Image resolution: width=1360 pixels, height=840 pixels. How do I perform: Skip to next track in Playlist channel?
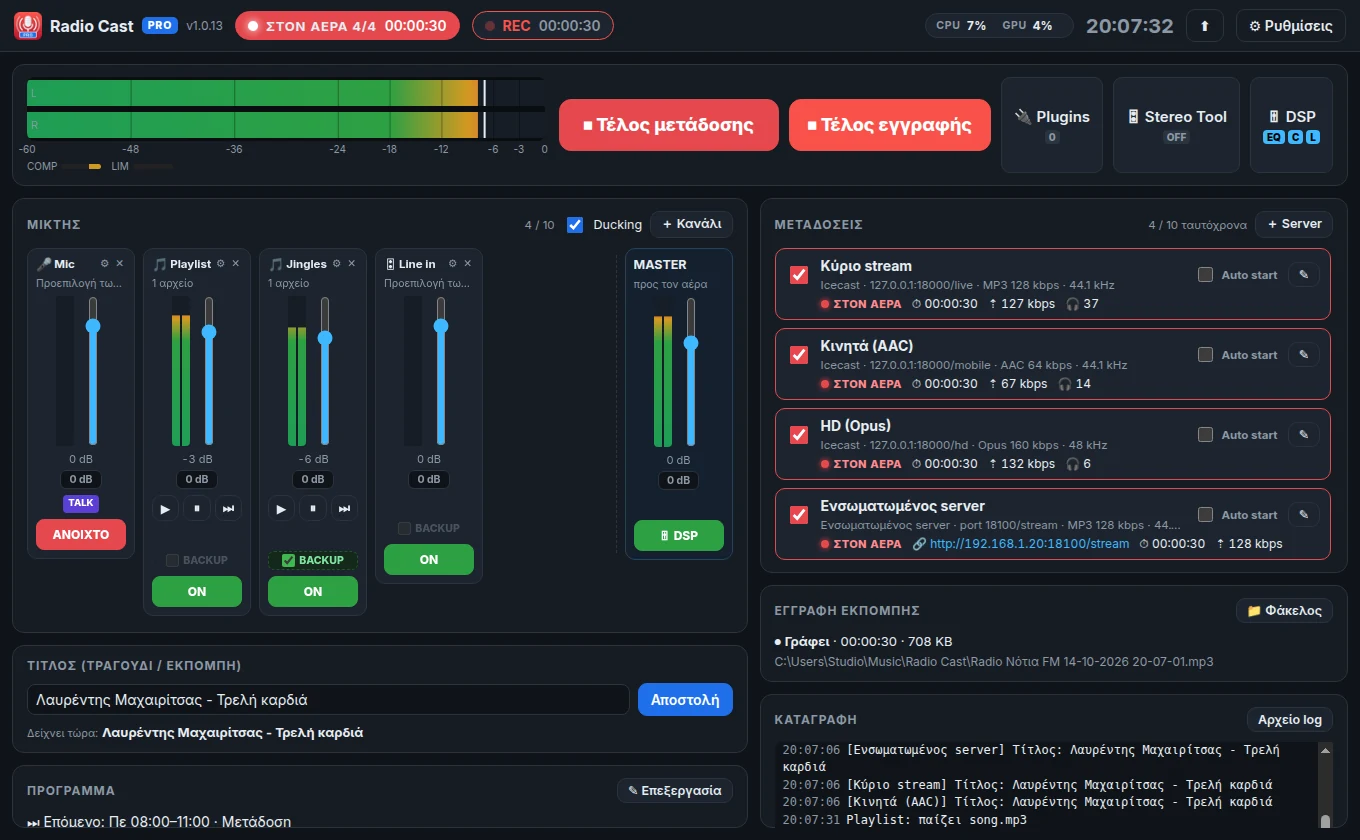coord(229,509)
